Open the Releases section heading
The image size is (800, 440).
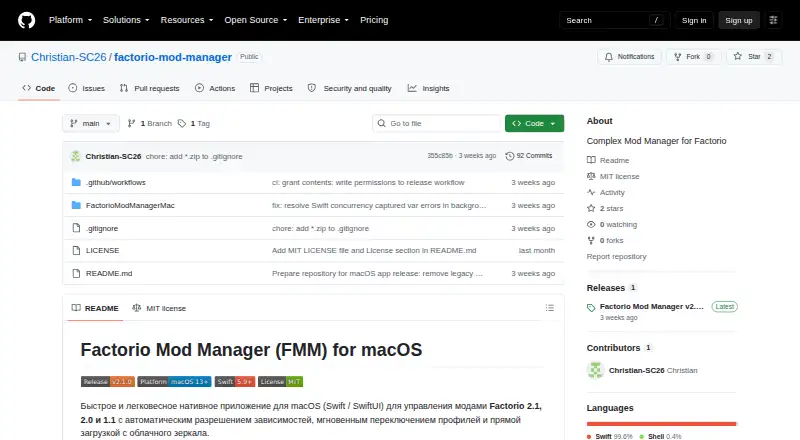pyautogui.click(x=606, y=288)
